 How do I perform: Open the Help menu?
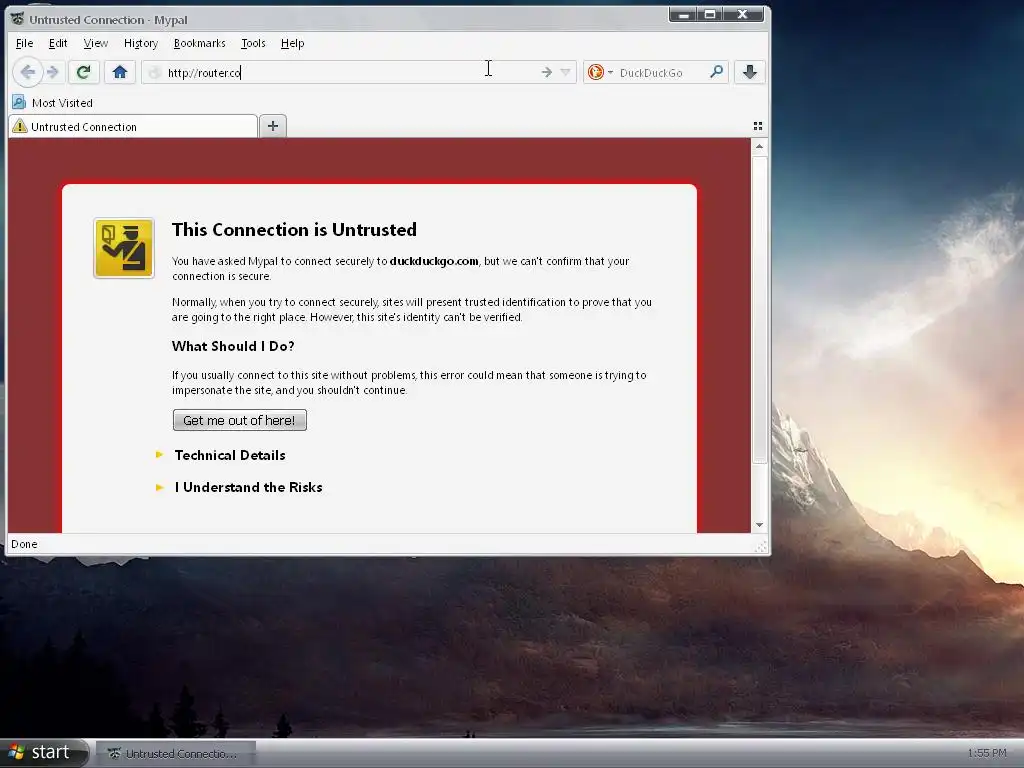click(292, 43)
